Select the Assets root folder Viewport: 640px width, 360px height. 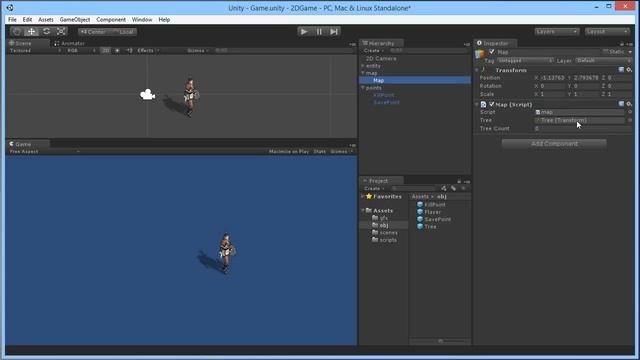pos(383,211)
